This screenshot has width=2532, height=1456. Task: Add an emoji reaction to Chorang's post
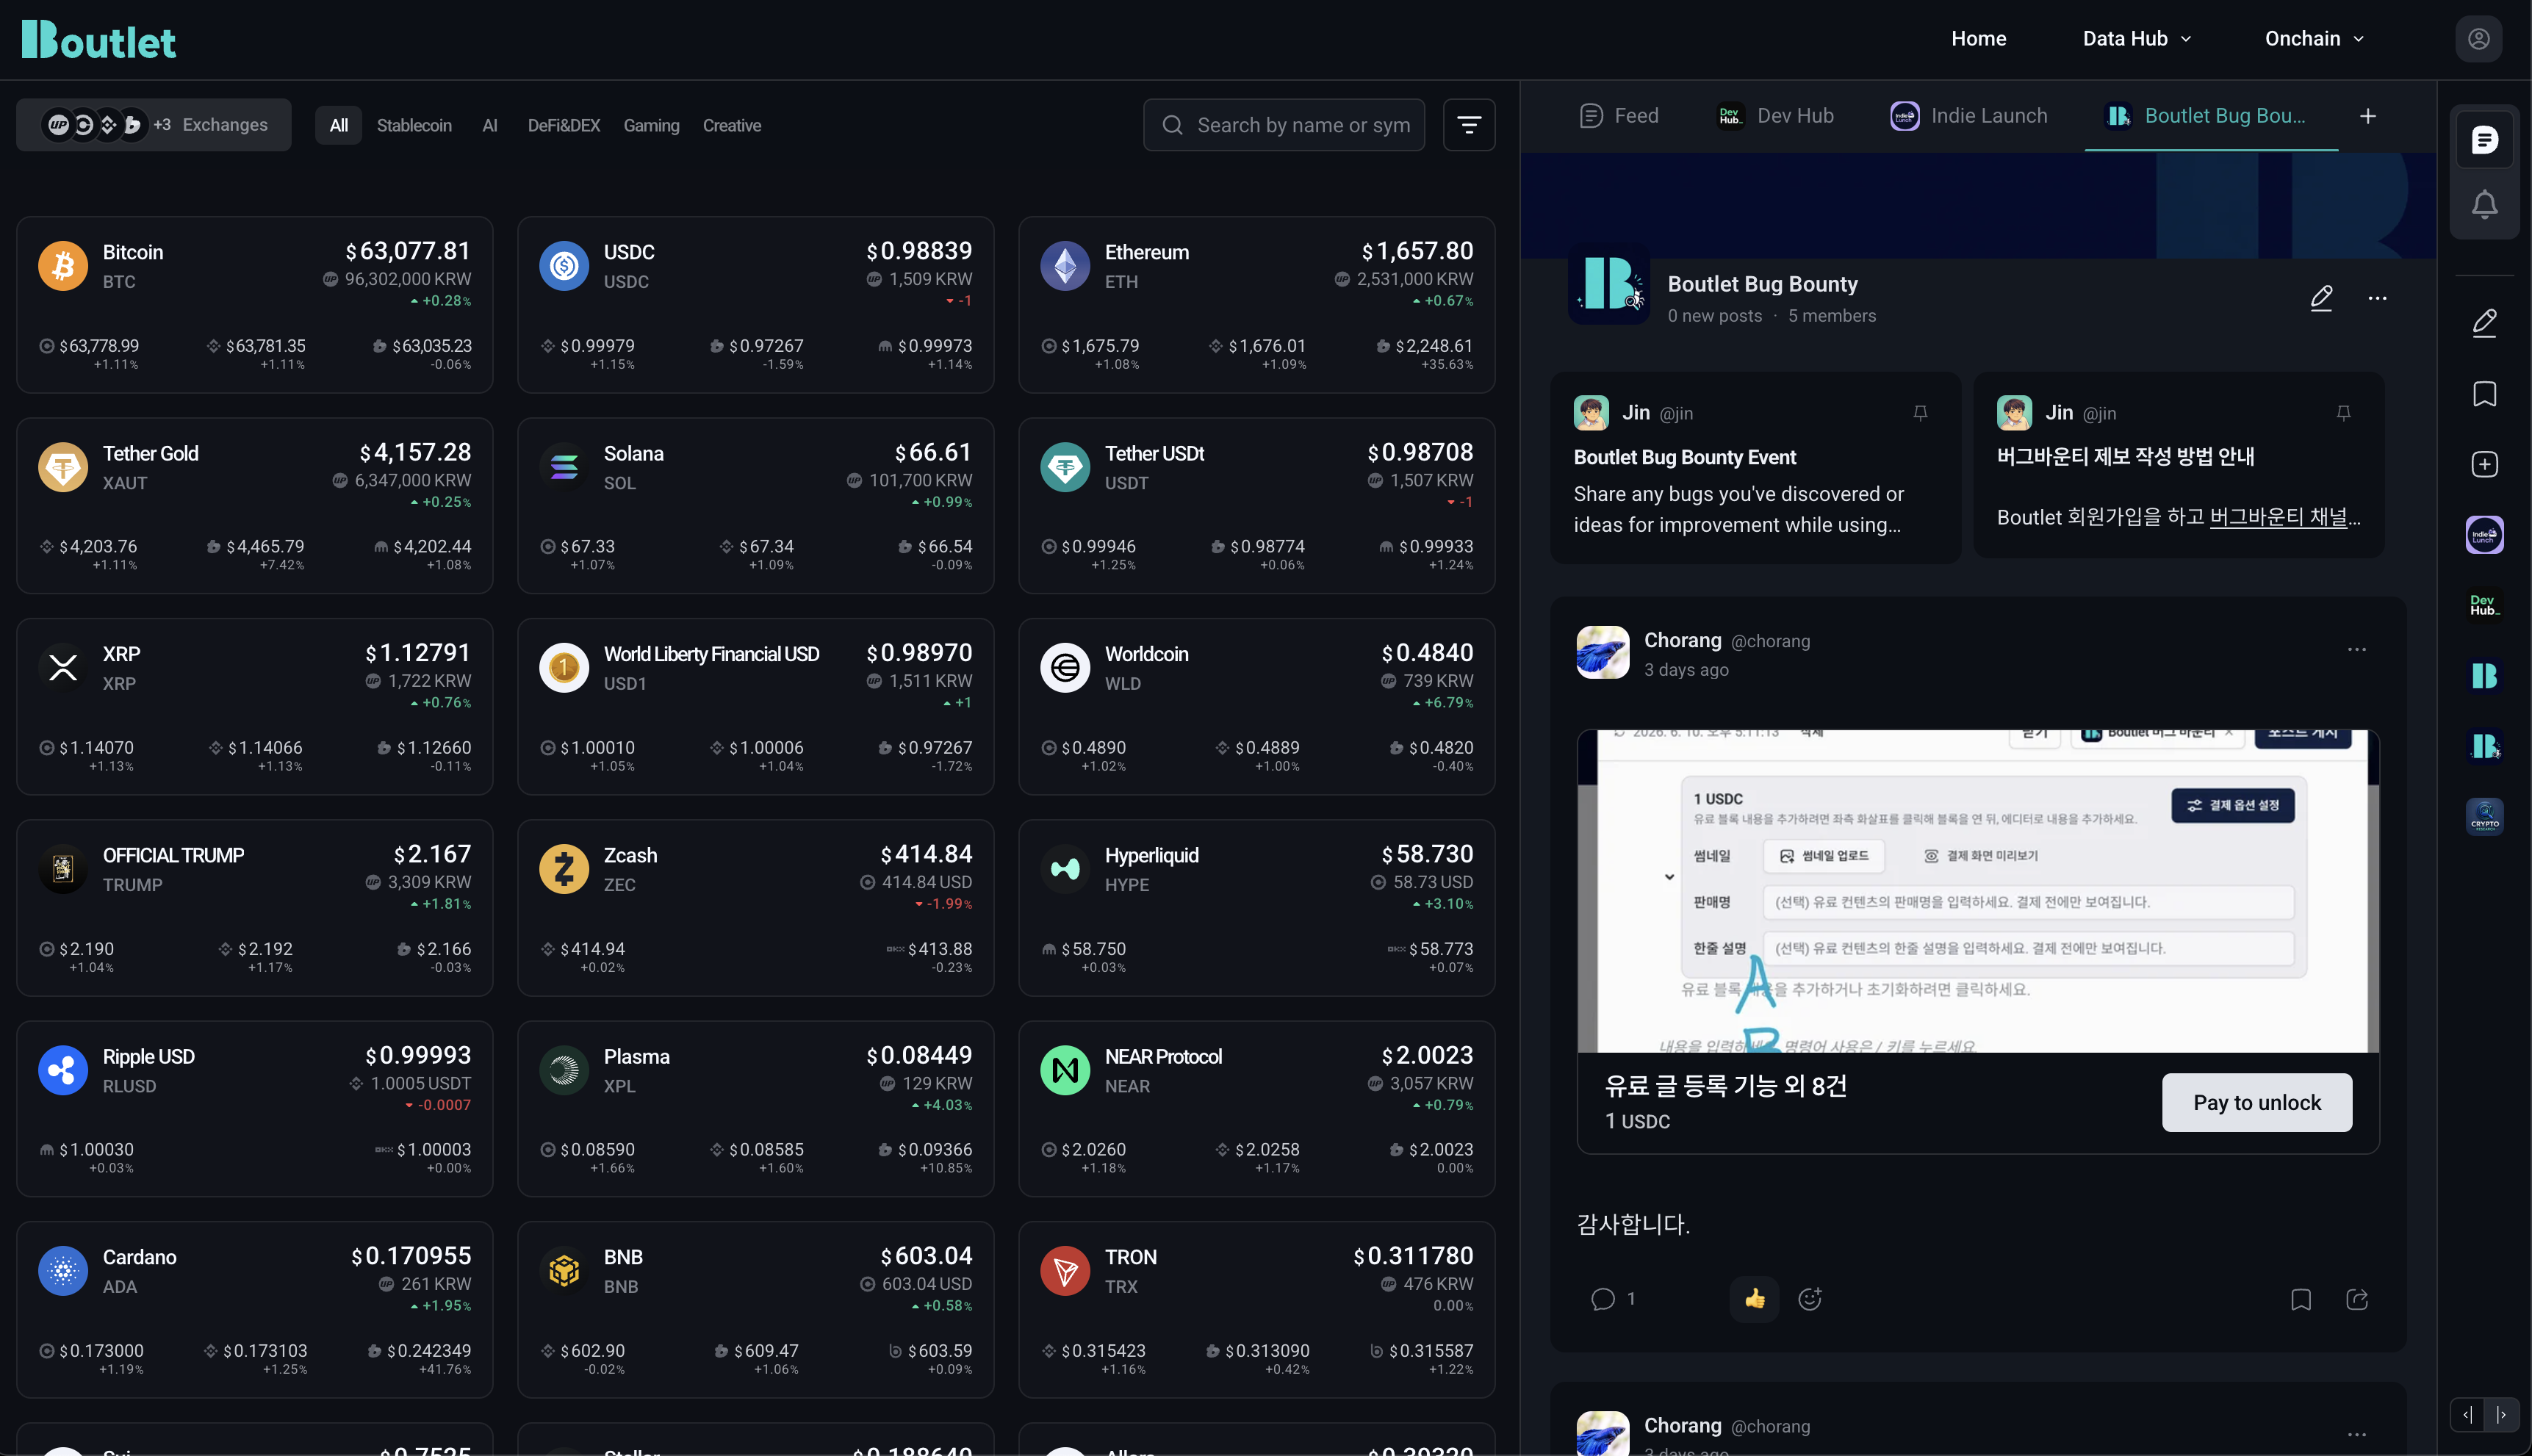pyautogui.click(x=1809, y=1298)
